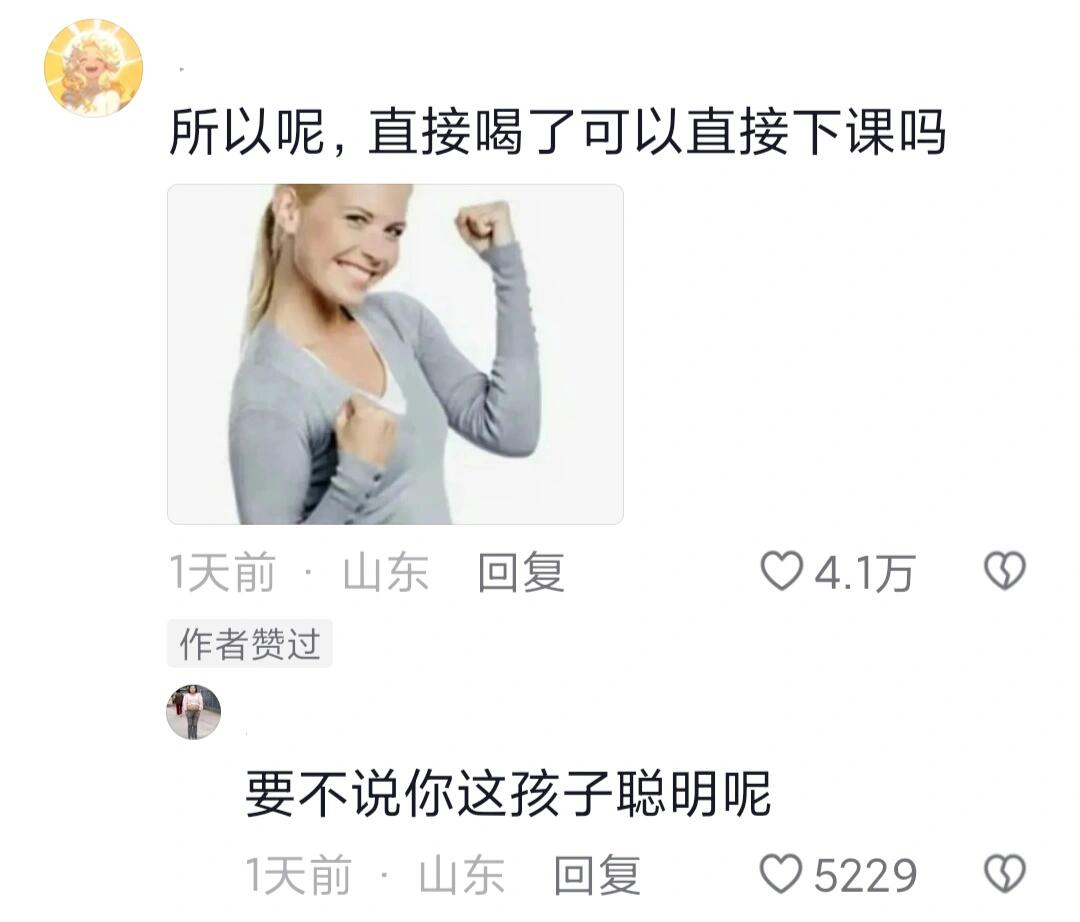Select the reply text 要不说你这孩子聪明呢
Image resolution: width=1080 pixels, height=922 pixels.
click(x=508, y=794)
